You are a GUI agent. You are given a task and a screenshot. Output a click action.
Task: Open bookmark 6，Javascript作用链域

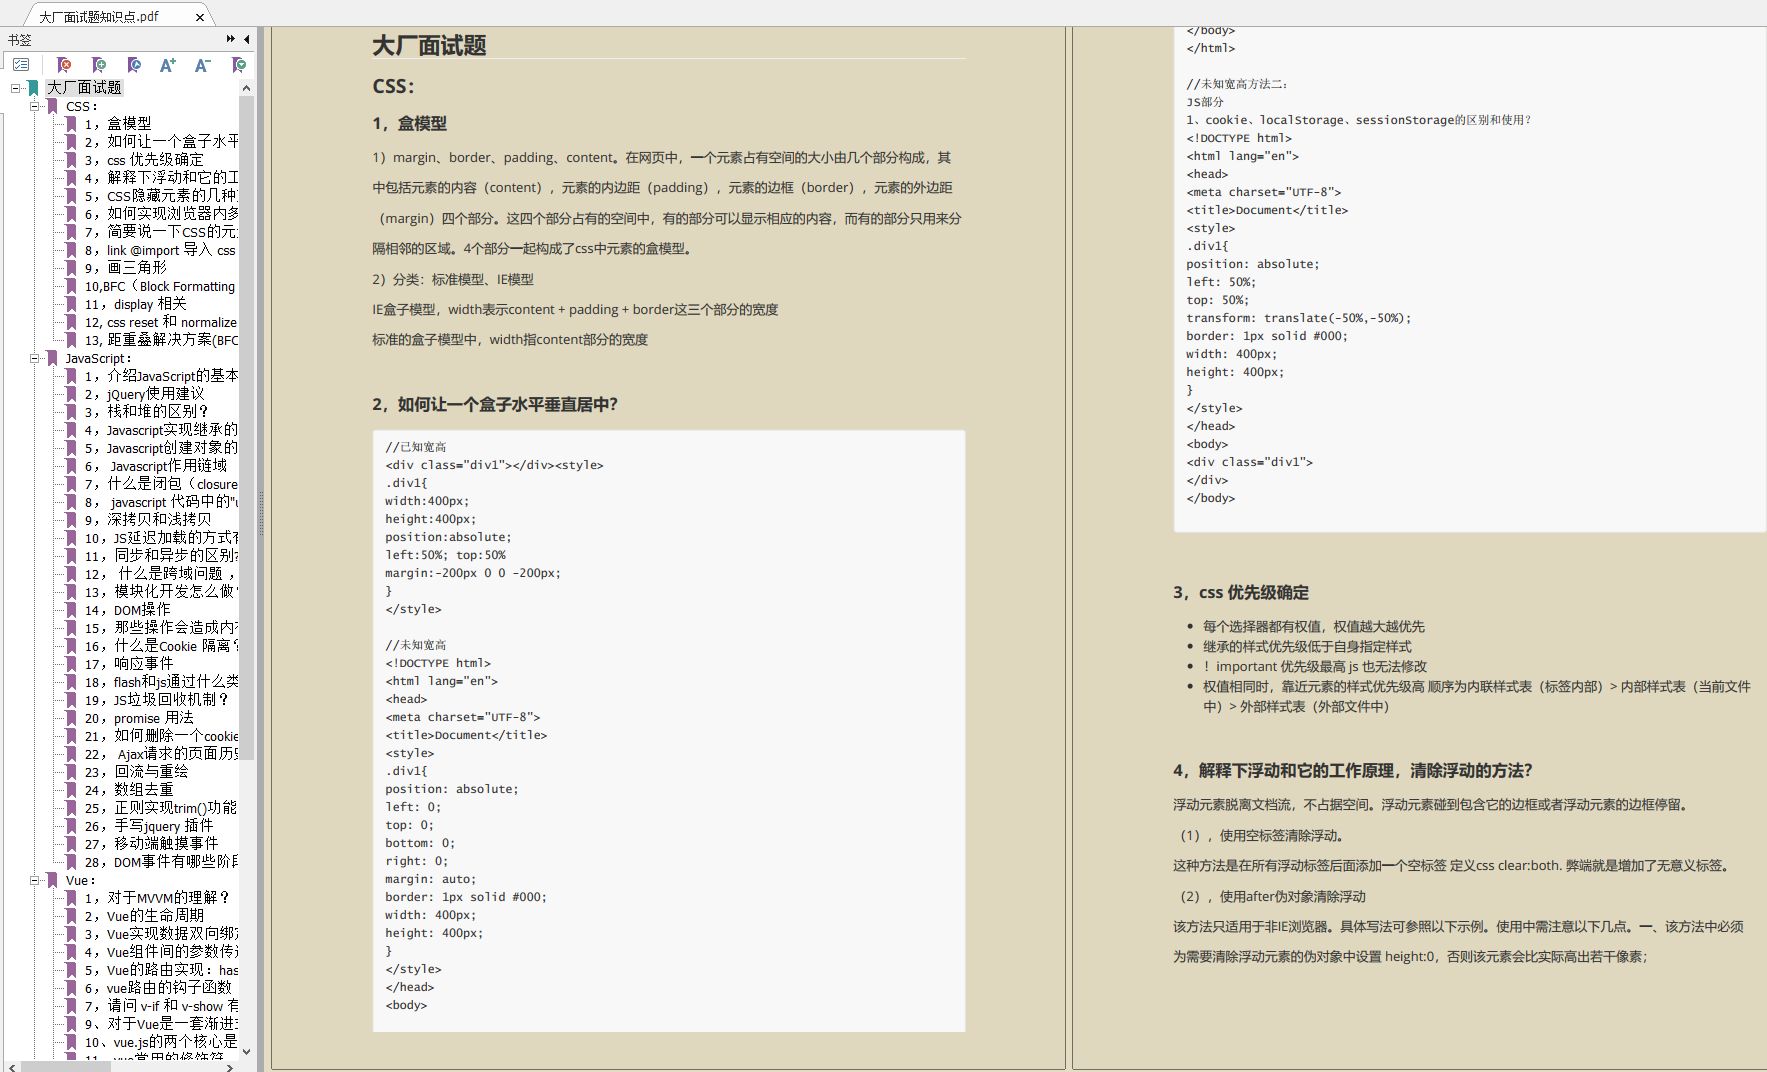156,466
